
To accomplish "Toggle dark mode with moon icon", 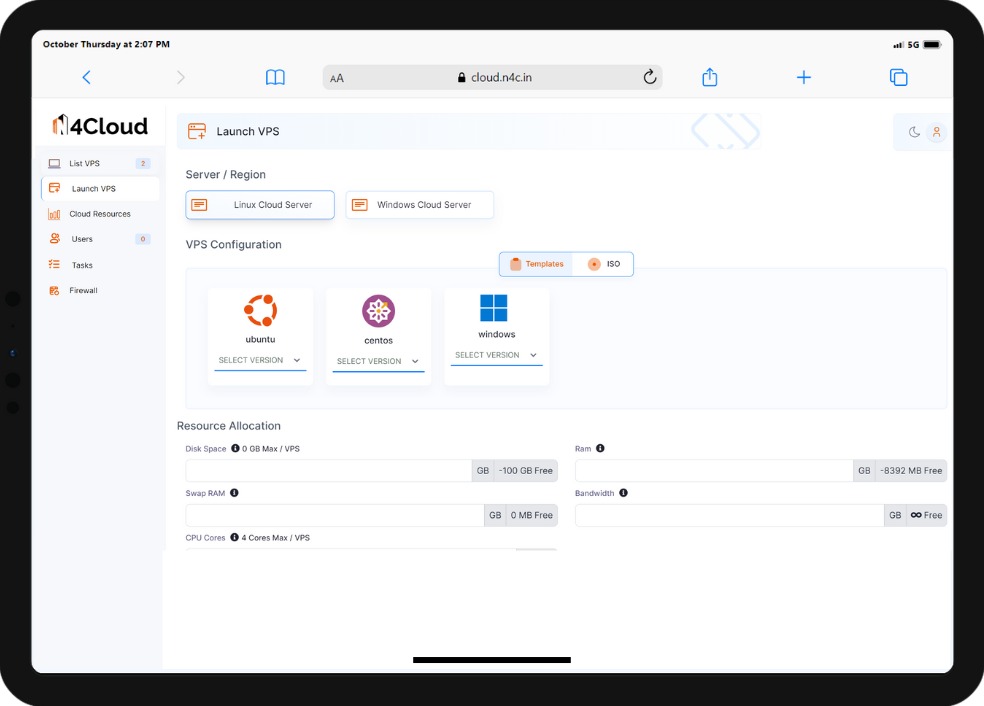I will pos(914,132).
